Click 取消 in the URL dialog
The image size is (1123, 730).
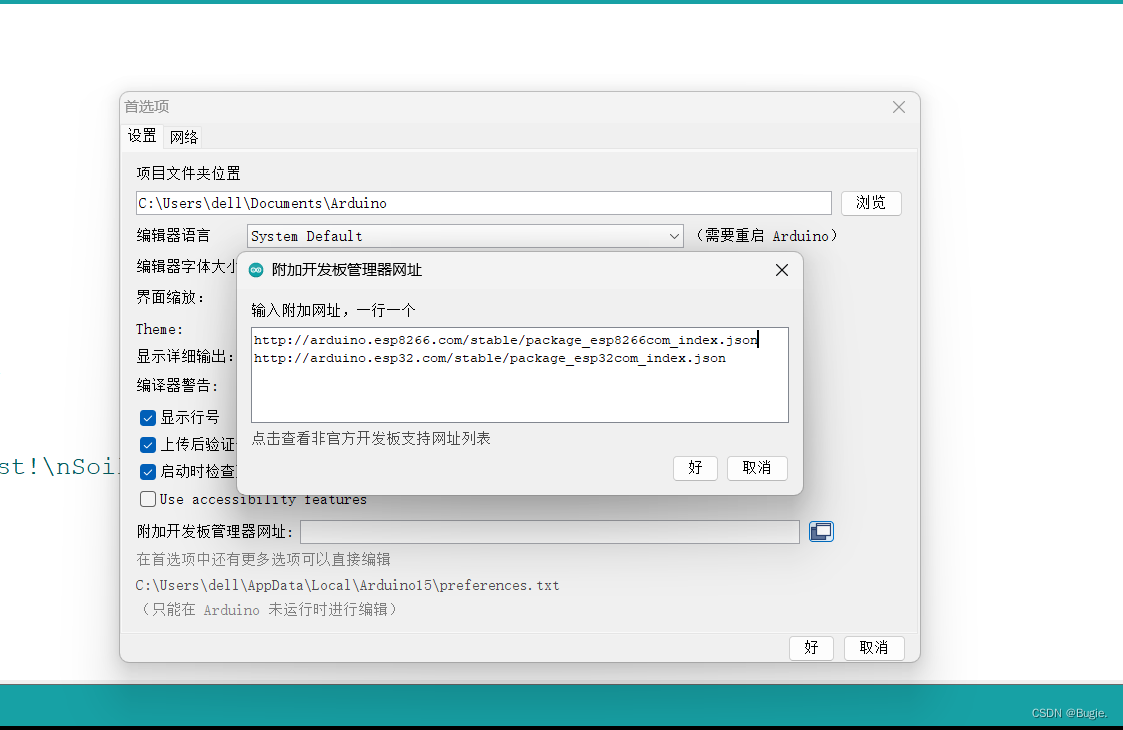click(757, 468)
